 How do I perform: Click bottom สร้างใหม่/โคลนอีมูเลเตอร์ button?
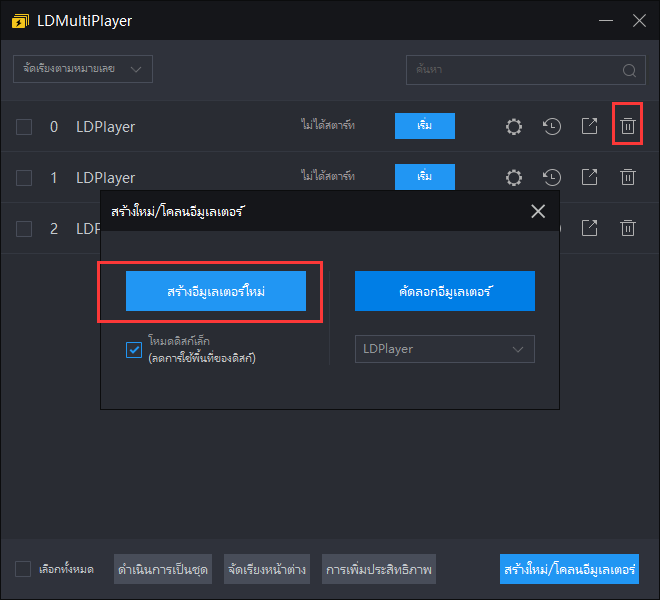(569, 569)
